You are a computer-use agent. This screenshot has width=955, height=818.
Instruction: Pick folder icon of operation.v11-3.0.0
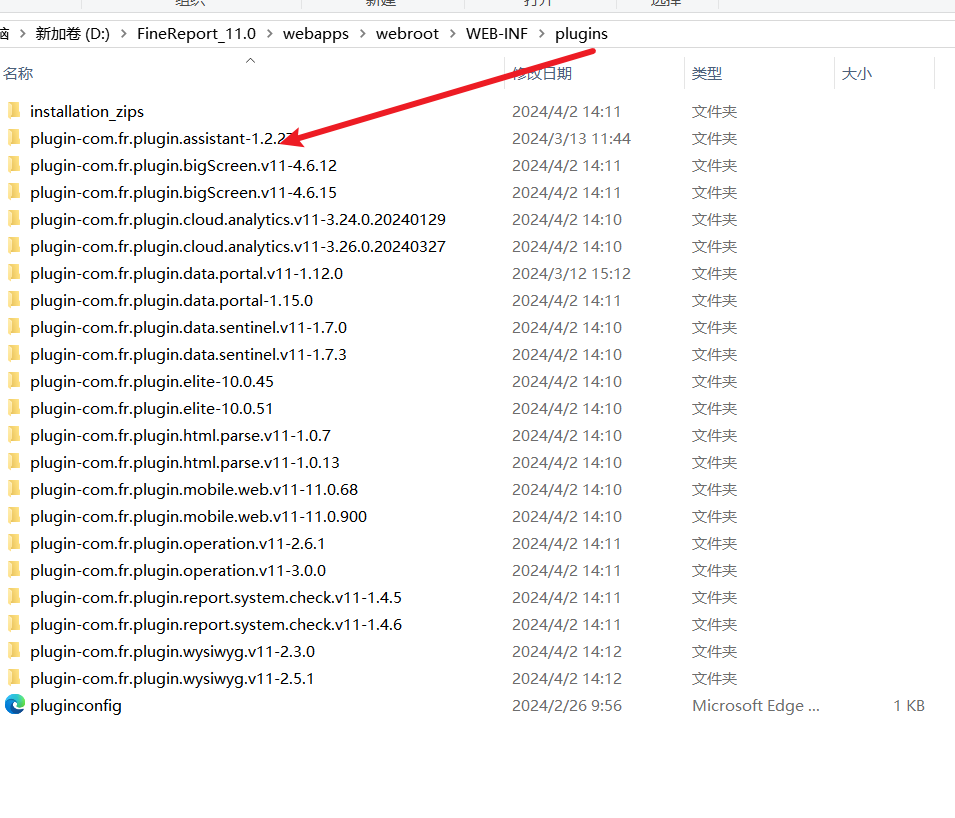tap(14, 569)
